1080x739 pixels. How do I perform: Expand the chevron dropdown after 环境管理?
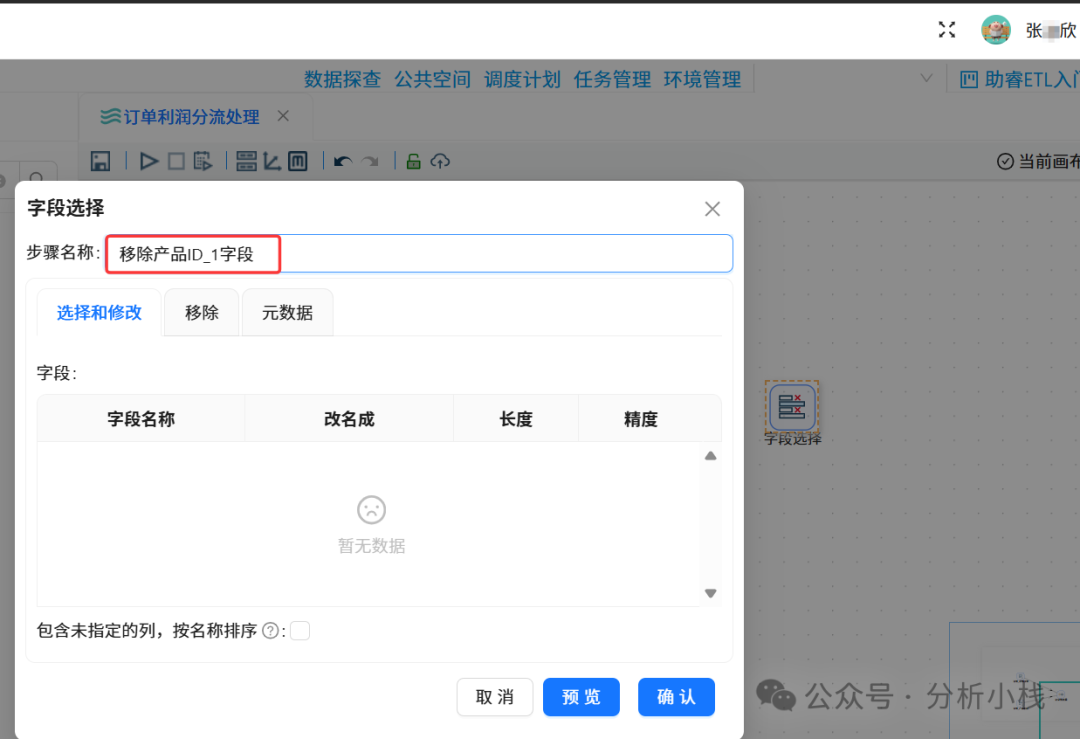click(926, 79)
